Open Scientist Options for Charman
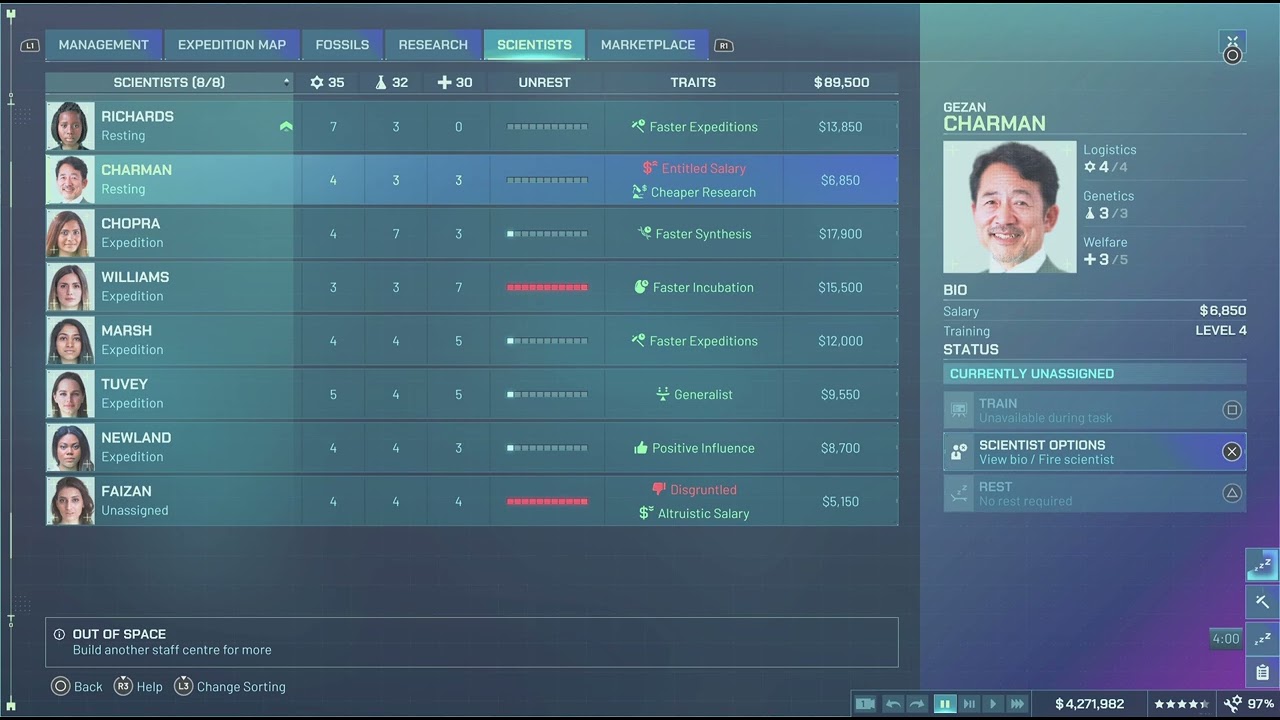1280x720 pixels. tap(1095, 452)
